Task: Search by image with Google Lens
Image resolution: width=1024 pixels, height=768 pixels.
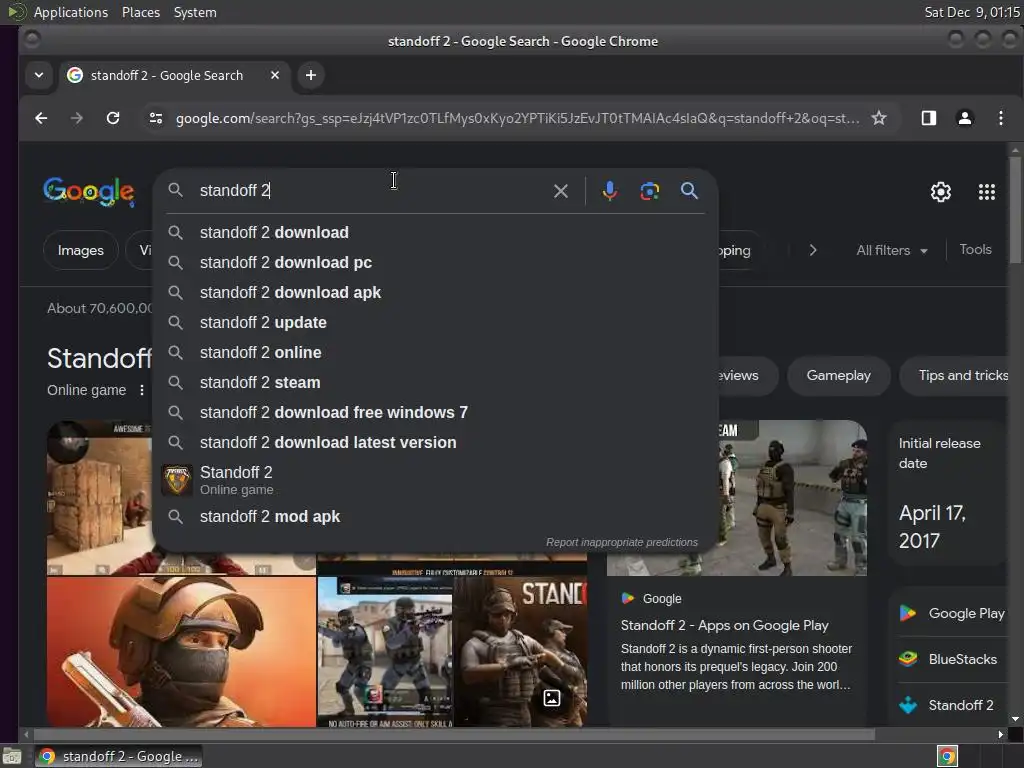Action: (649, 191)
